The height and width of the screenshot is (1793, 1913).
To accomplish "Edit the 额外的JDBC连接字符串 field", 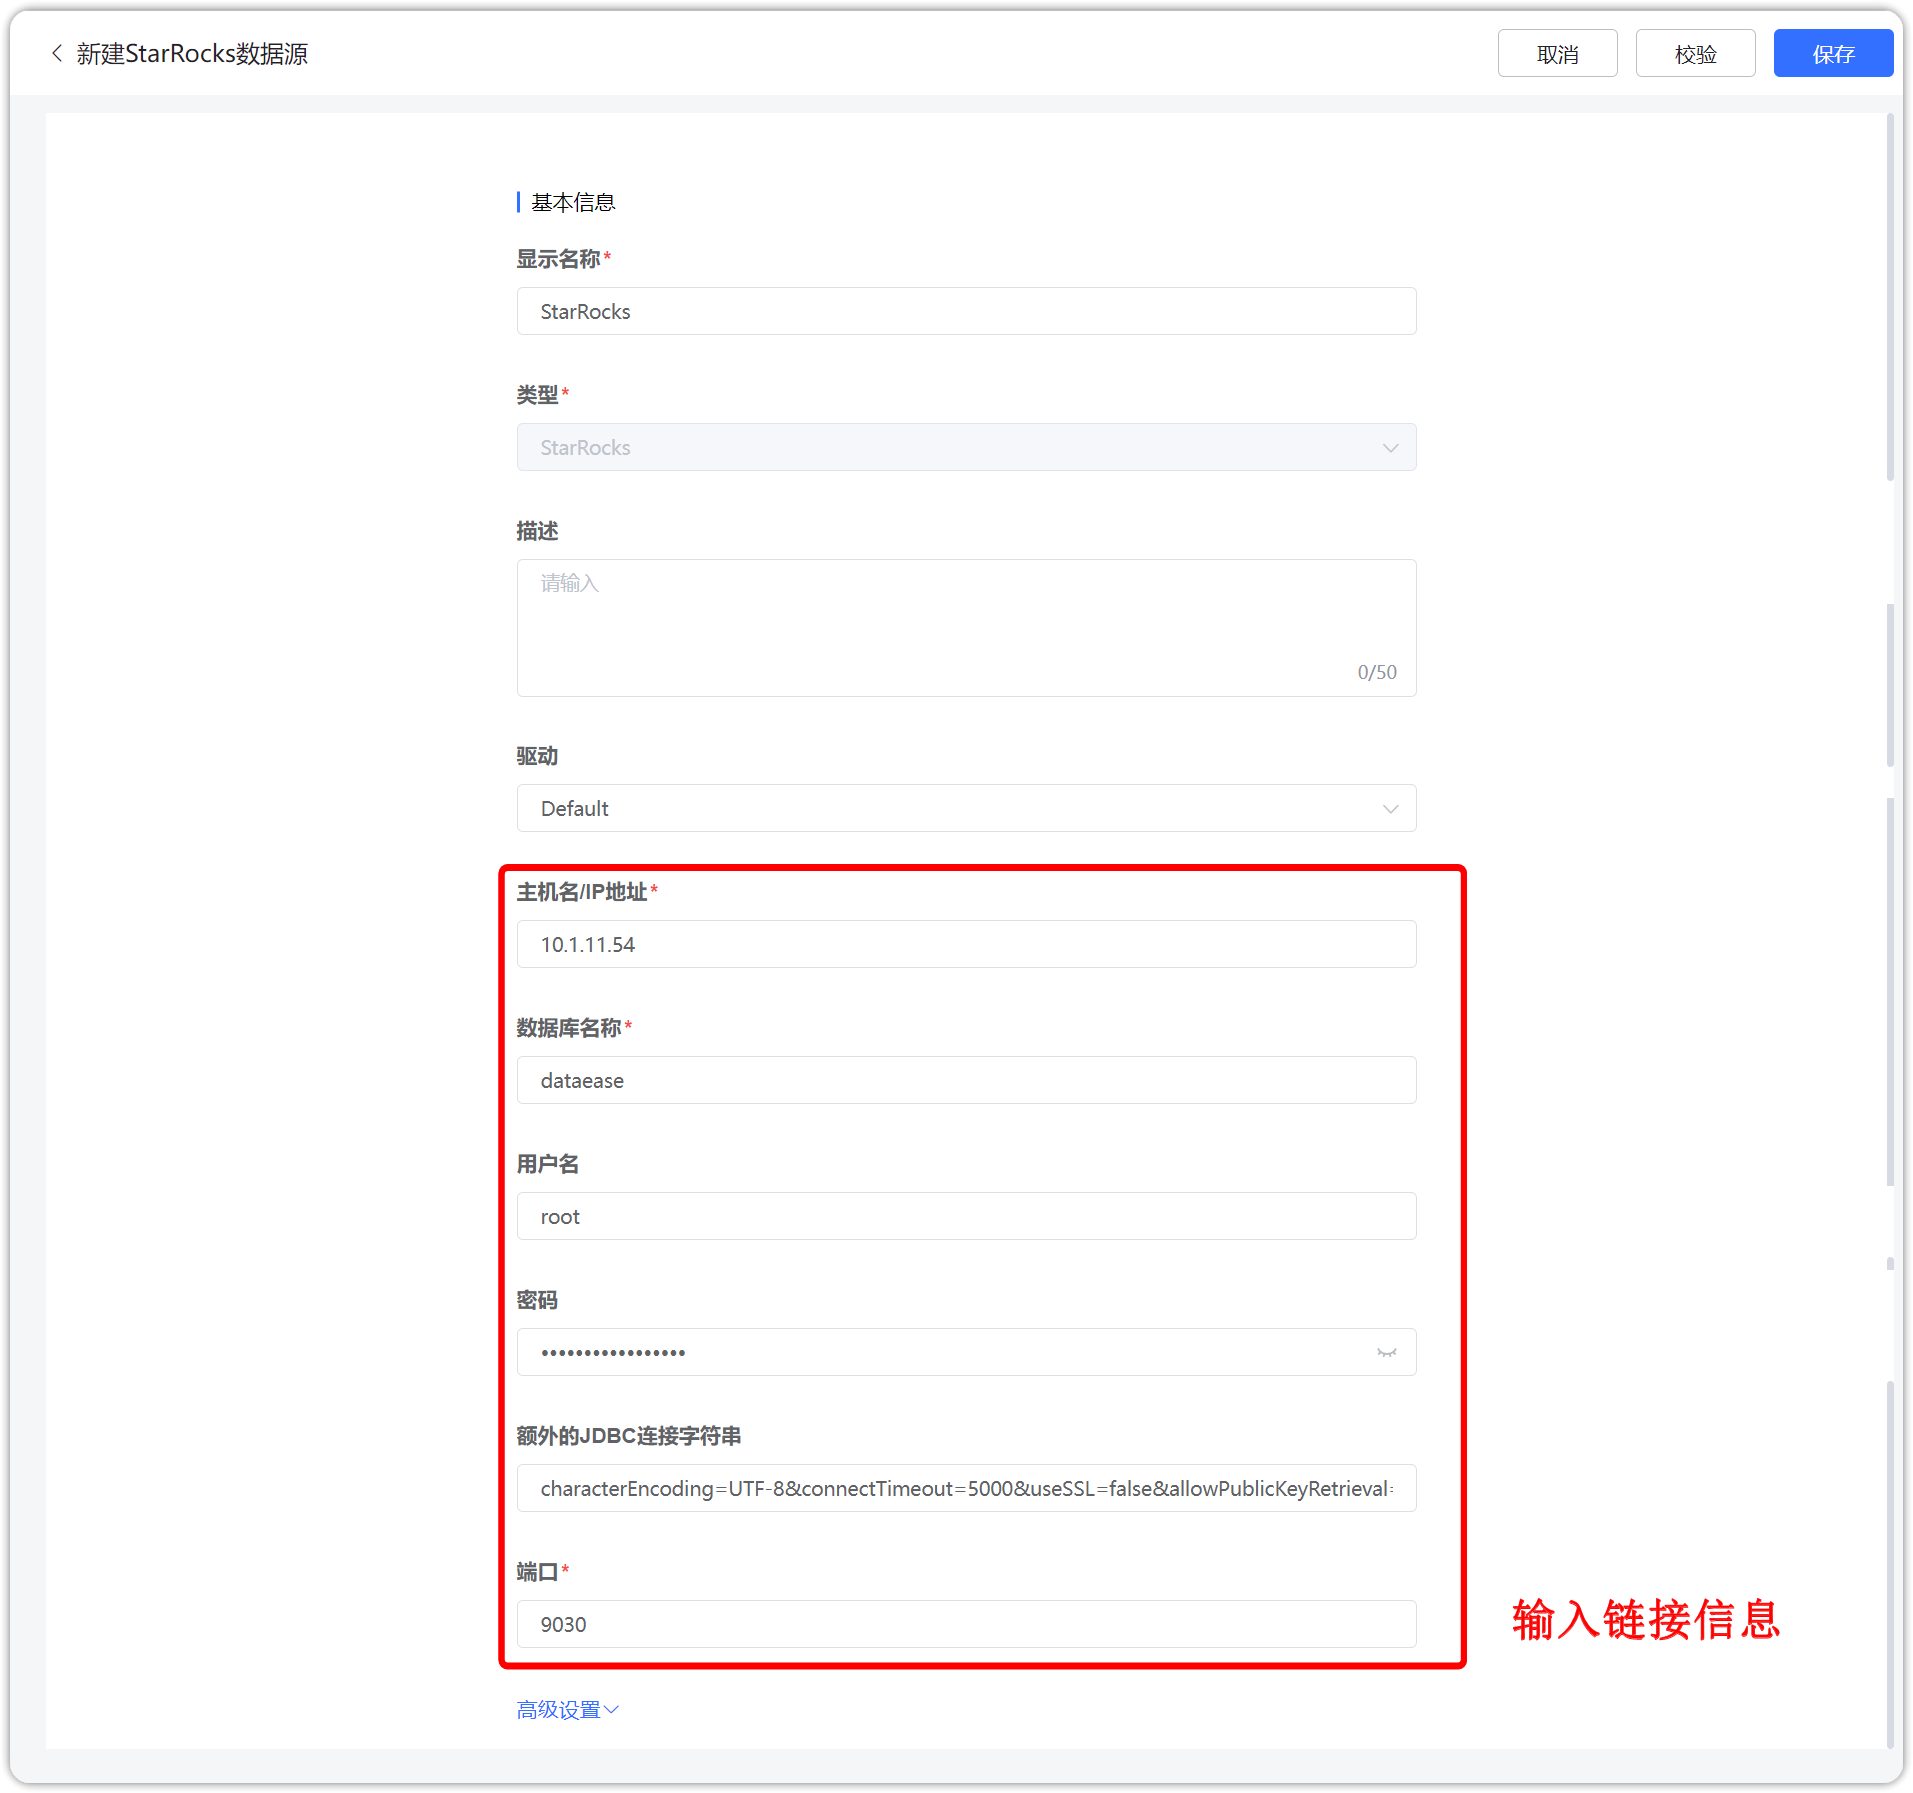I will (x=966, y=1488).
